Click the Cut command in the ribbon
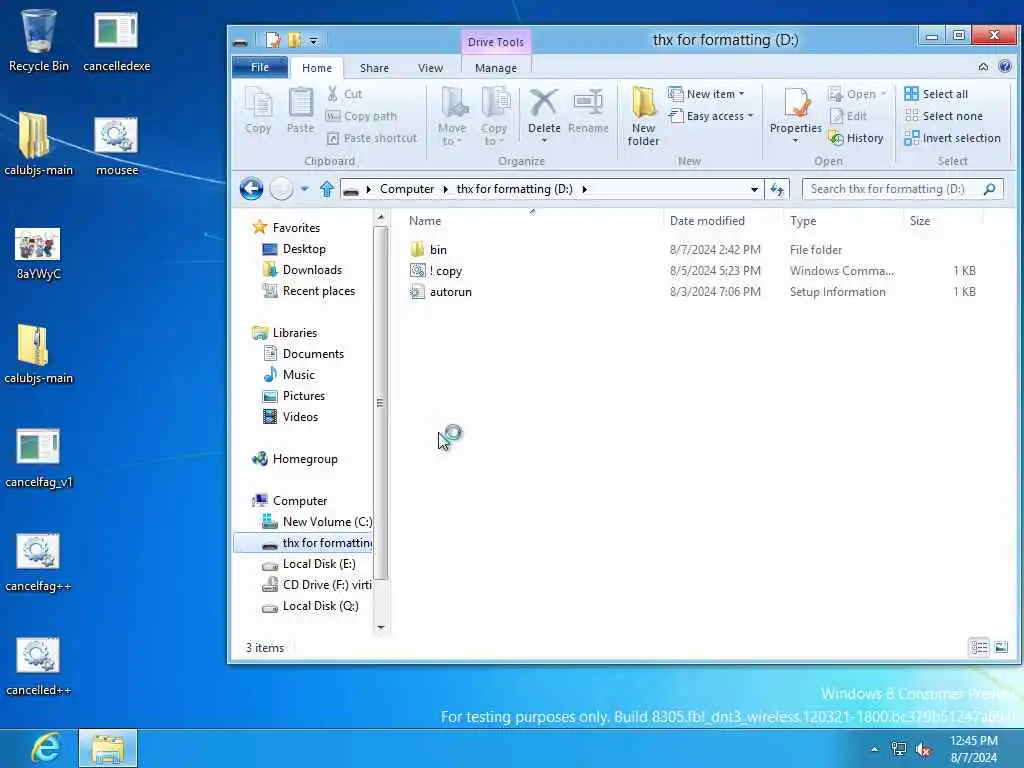 click(x=344, y=94)
